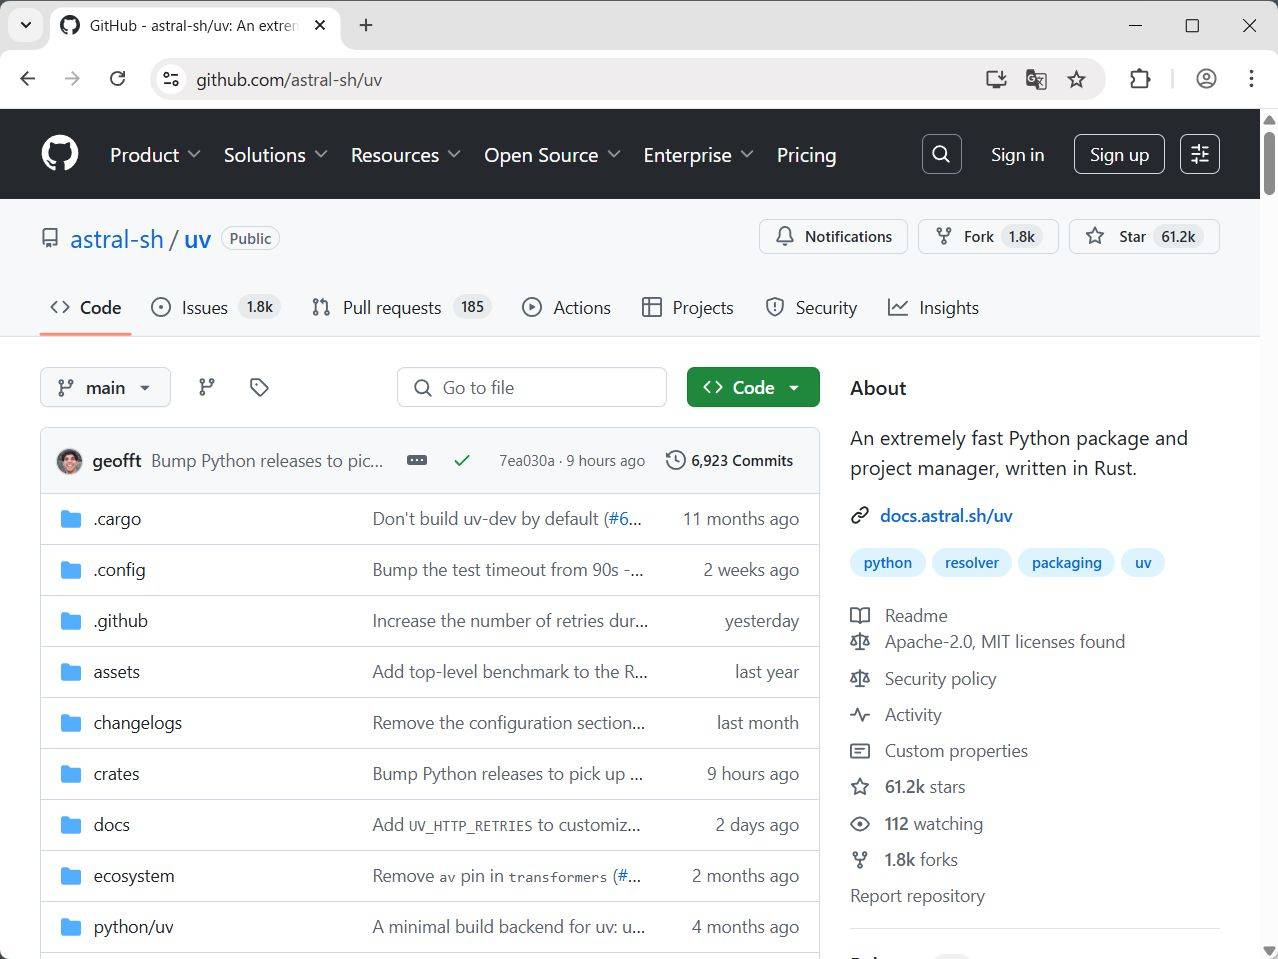Click the Go to file search field

click(532, 387)
